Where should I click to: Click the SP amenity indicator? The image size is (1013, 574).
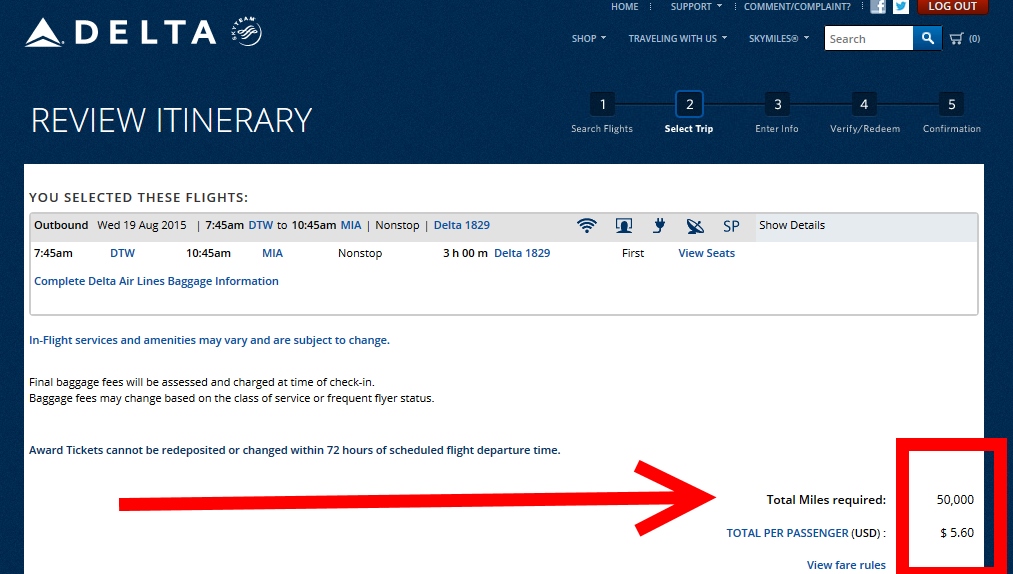731,226
